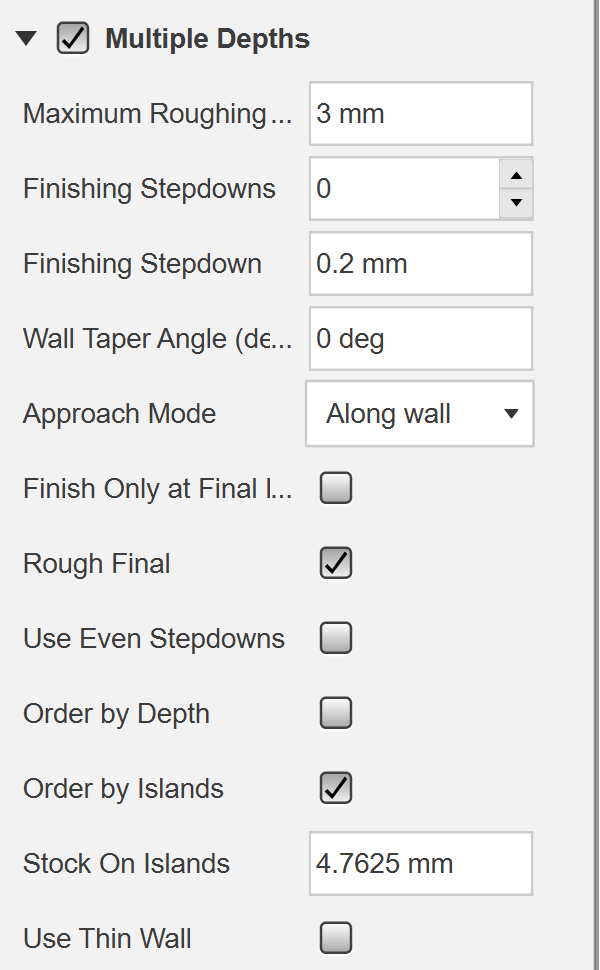600x970 pixels.
Task: Collapse the Multiple Depths section triangle
Action: pyautogui.click(x=27, y=40)
